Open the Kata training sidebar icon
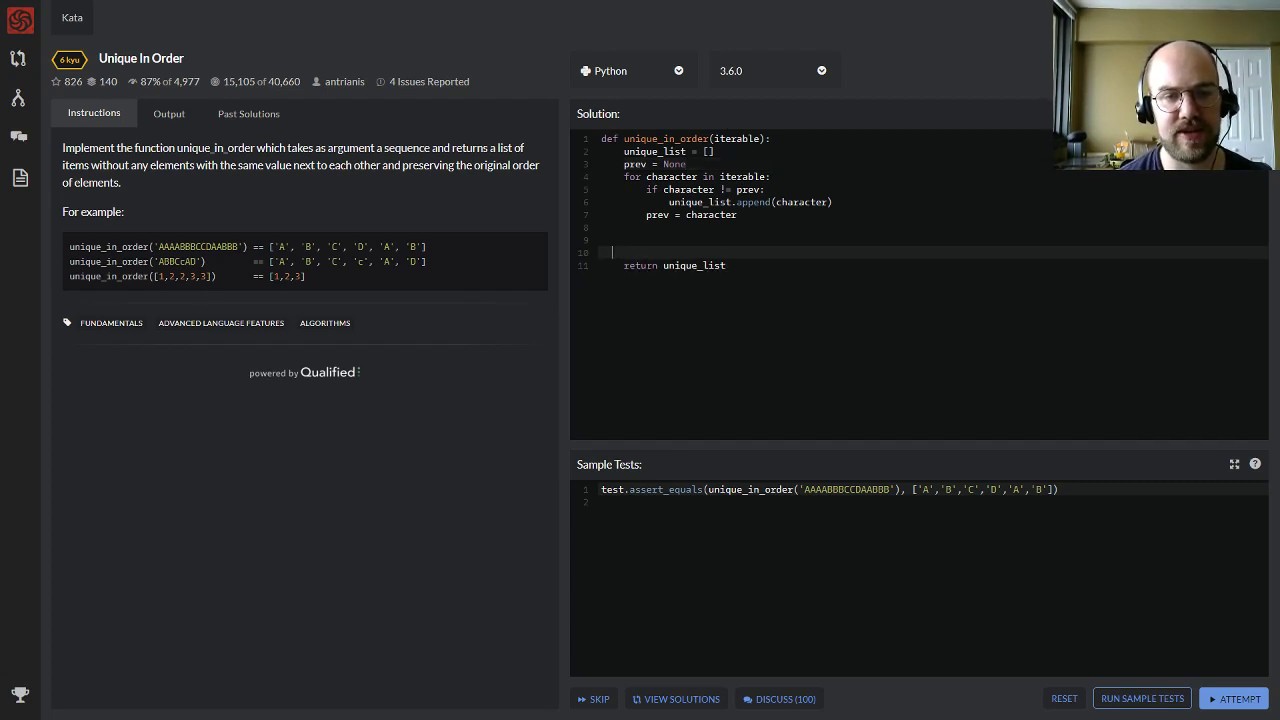The height and width of the screenshot is (720, 1280). pyautogui.click(x=18, y=59)
